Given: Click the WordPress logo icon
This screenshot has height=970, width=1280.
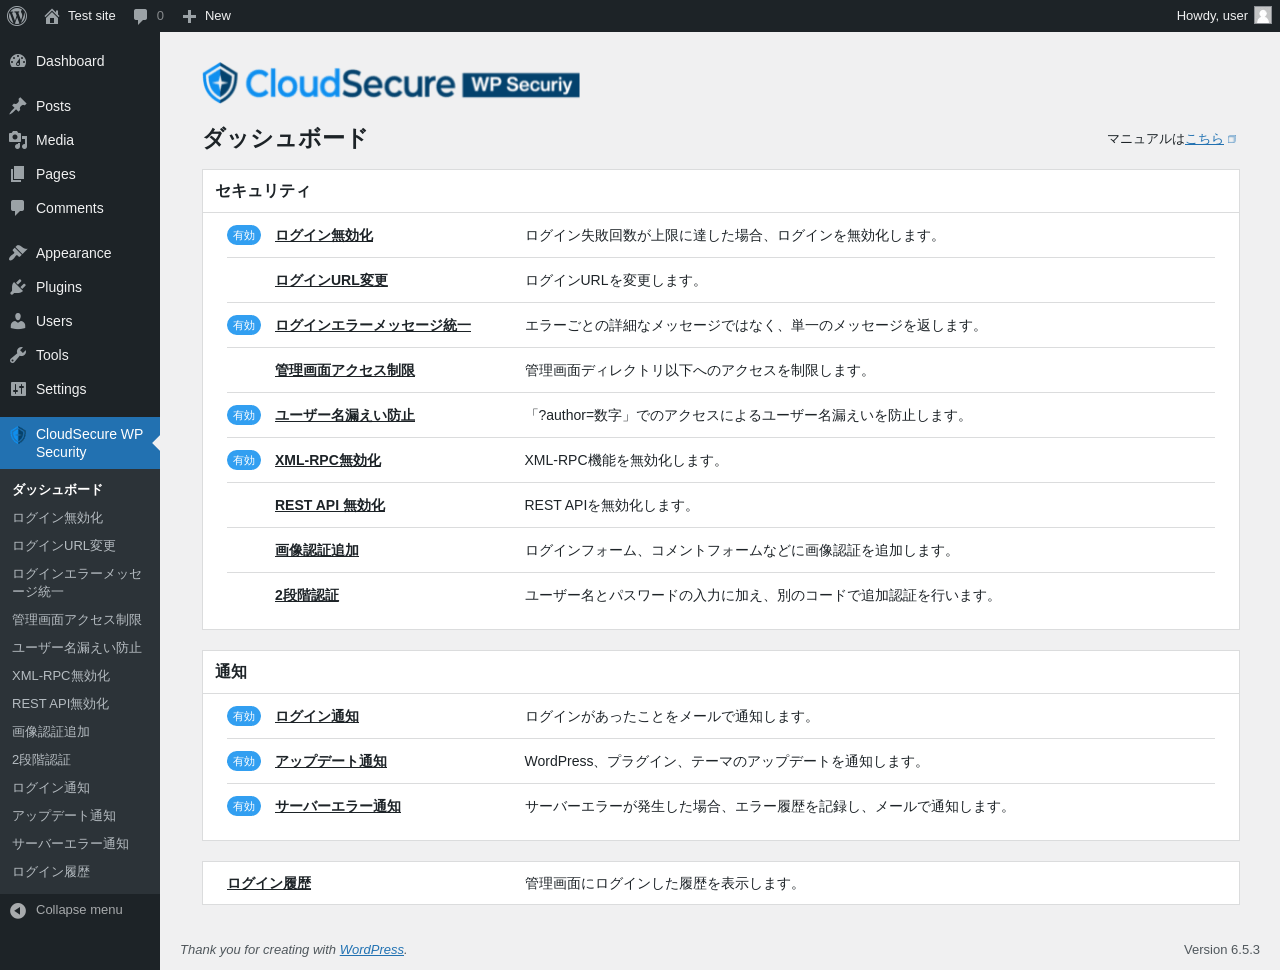Looking at the screenshot, I should point(17,16).
